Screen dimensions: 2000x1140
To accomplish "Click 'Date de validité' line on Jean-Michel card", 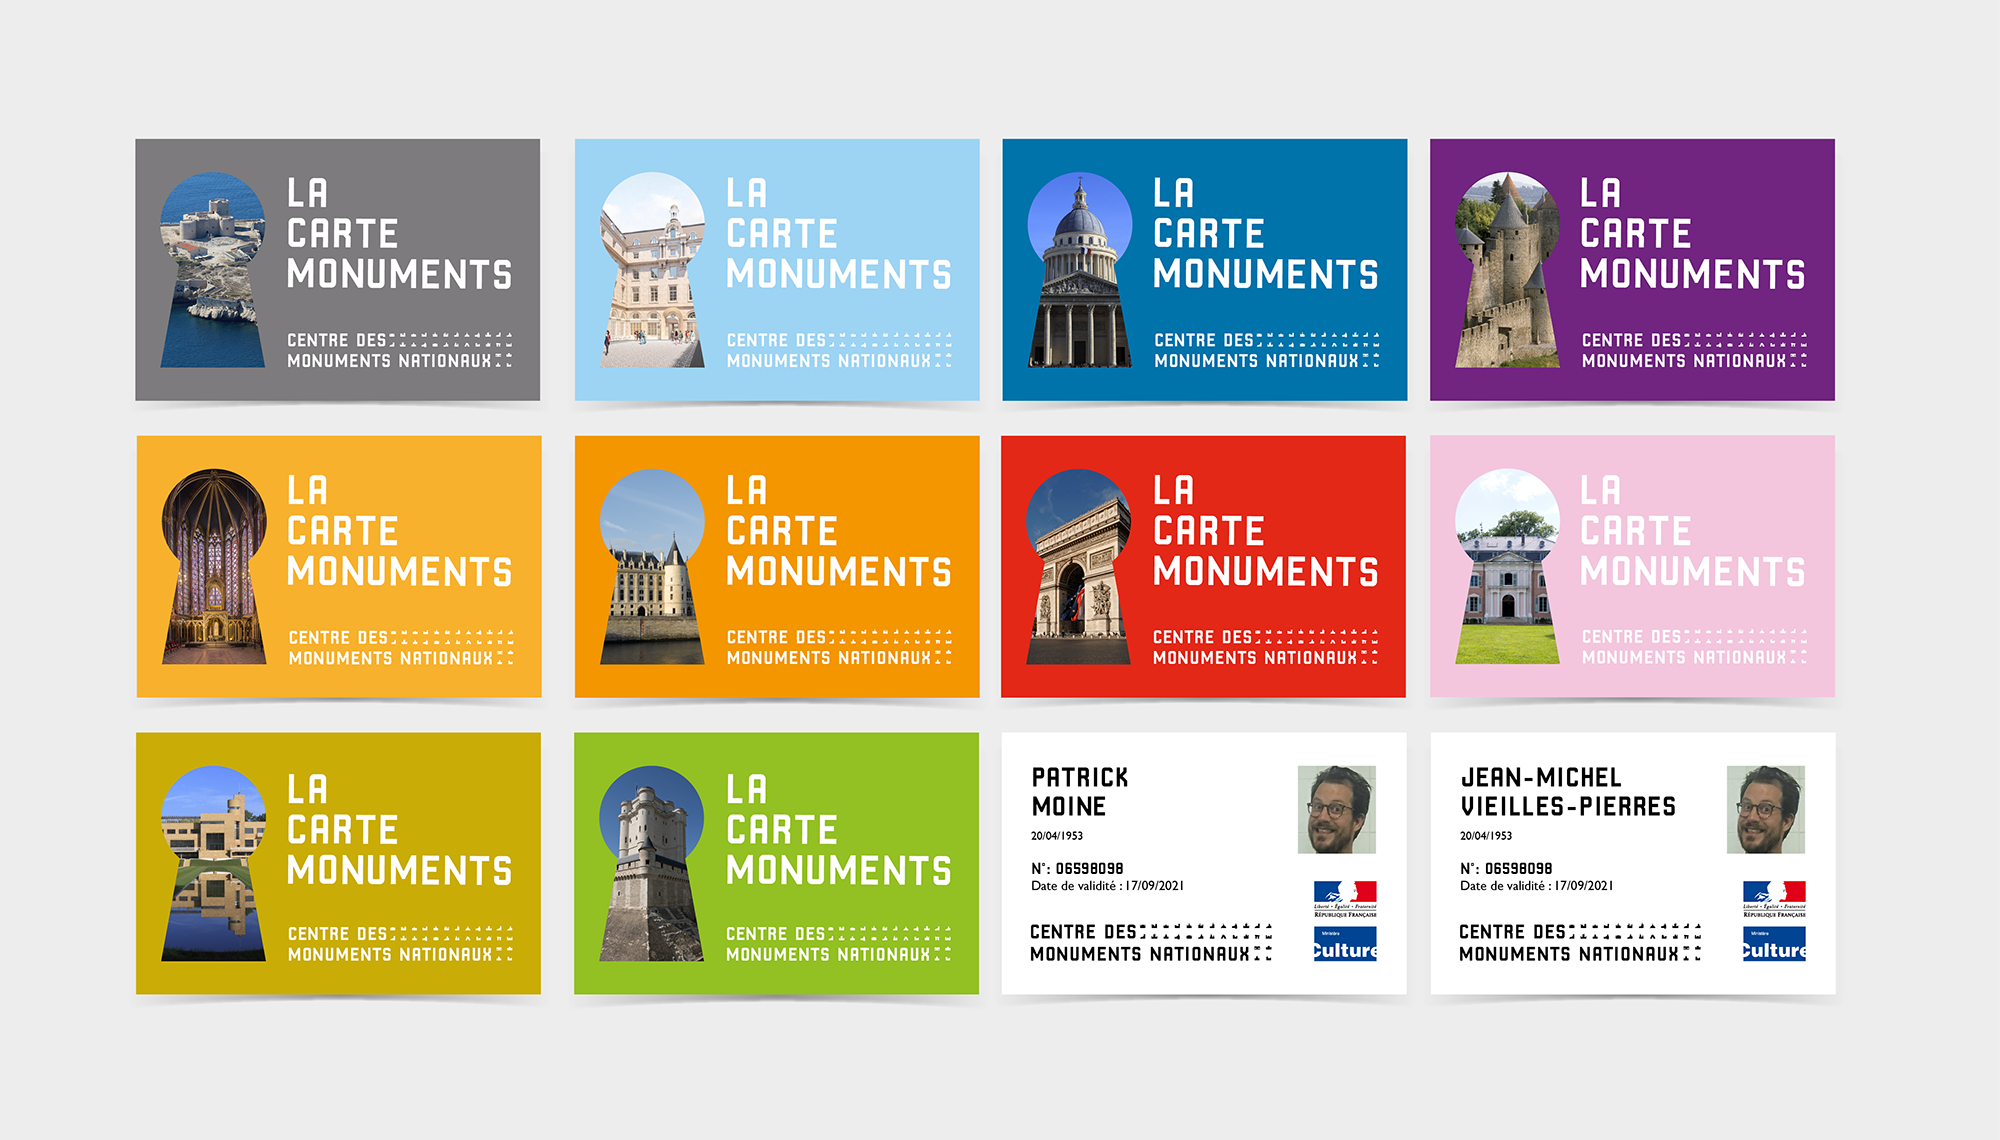I will [x=1537, y=886].
